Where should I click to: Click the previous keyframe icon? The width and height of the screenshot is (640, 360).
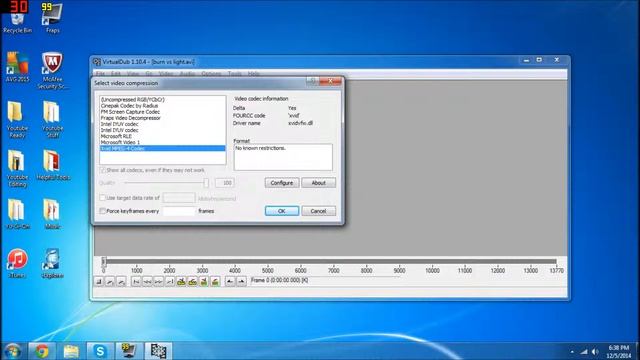point(181,282)
